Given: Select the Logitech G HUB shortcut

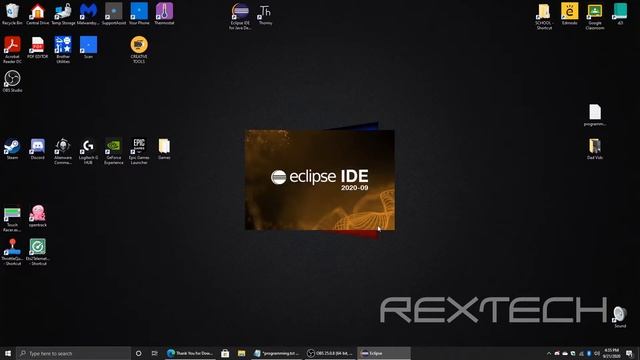Looking at the screenshot, I should 89,151.
